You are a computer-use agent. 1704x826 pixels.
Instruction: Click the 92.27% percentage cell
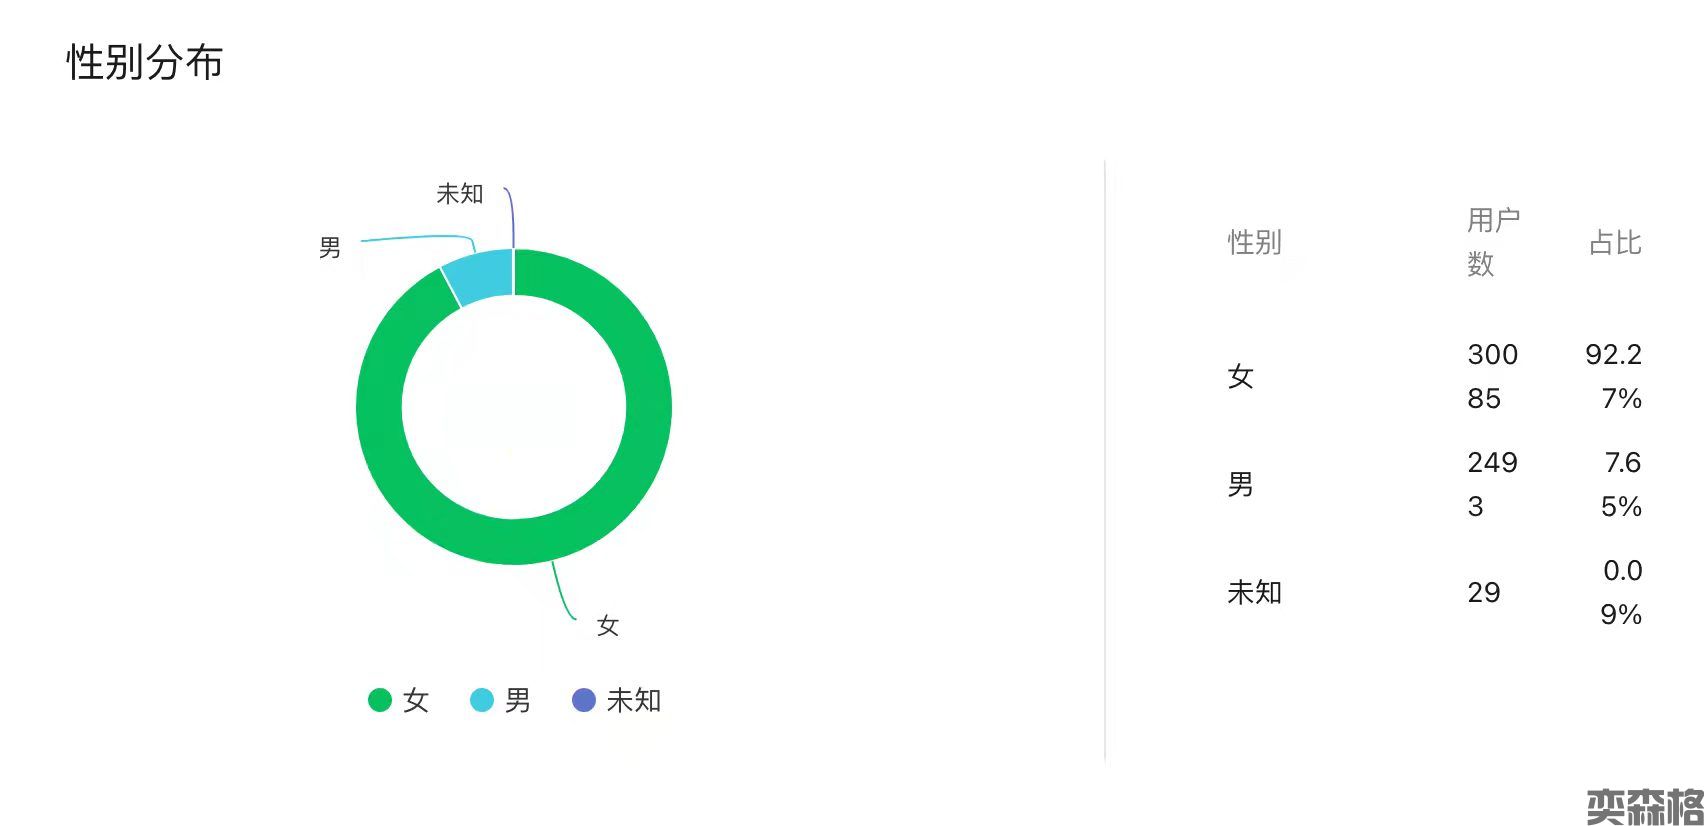(1614, 376)
